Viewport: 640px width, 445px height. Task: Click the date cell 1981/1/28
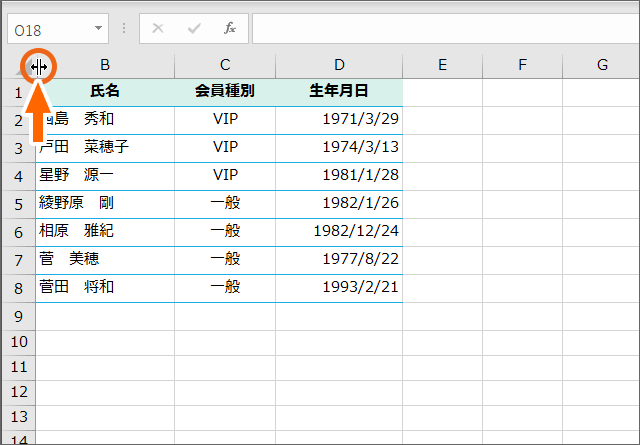tap(339, 176)
